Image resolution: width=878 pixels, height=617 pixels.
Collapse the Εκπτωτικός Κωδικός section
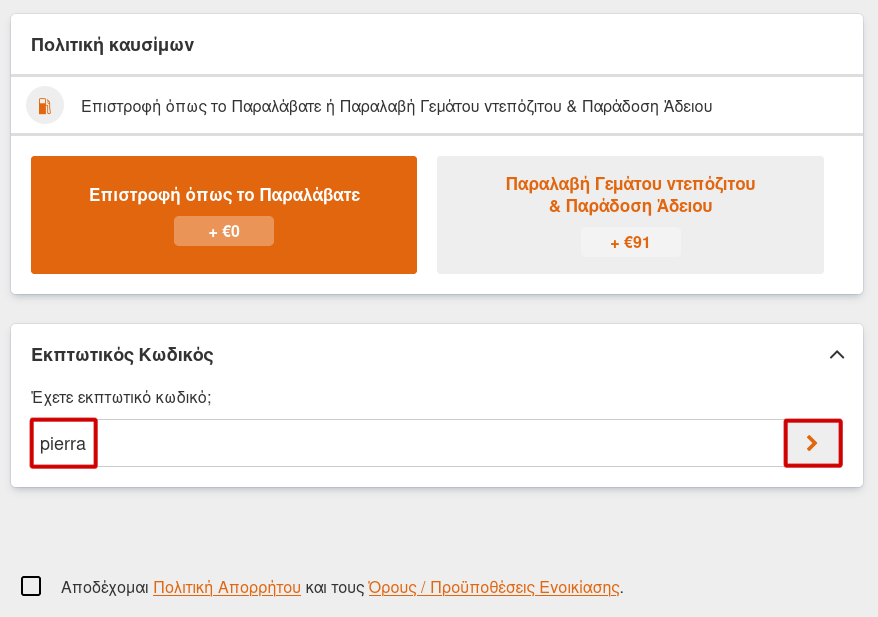[837, 354]
